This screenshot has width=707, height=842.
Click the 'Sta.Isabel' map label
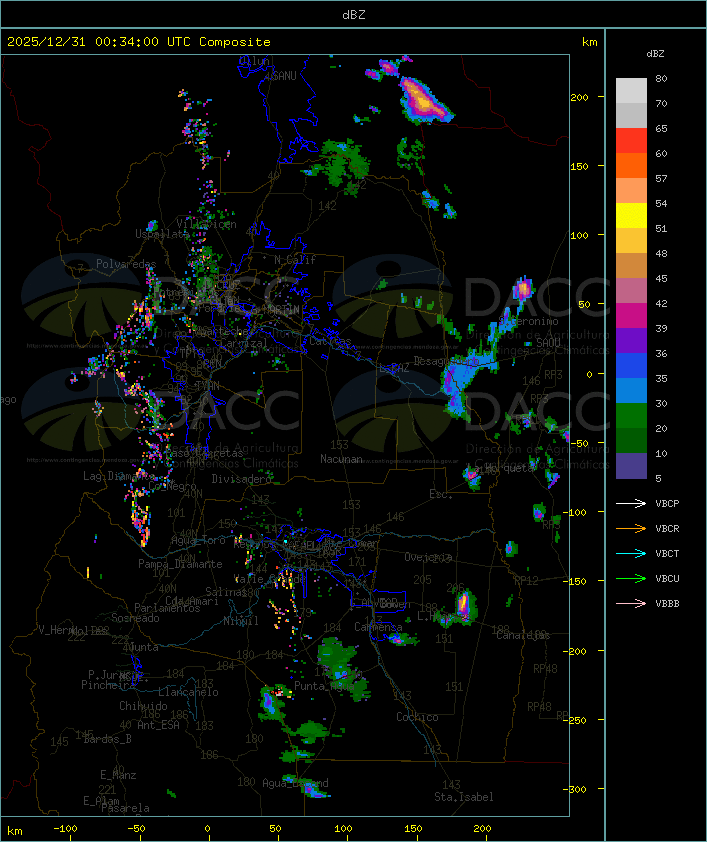click(x=464, y=797)
